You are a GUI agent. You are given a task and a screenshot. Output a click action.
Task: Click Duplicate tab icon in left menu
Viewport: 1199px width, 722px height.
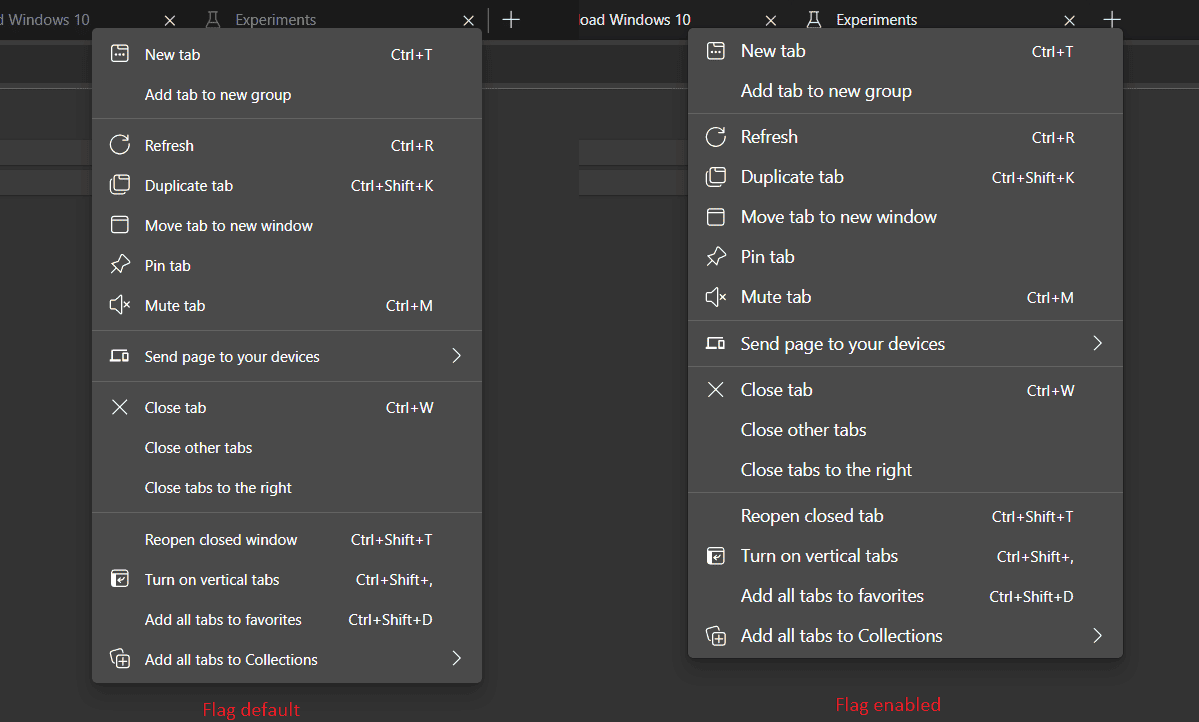[x=120, y=184]
